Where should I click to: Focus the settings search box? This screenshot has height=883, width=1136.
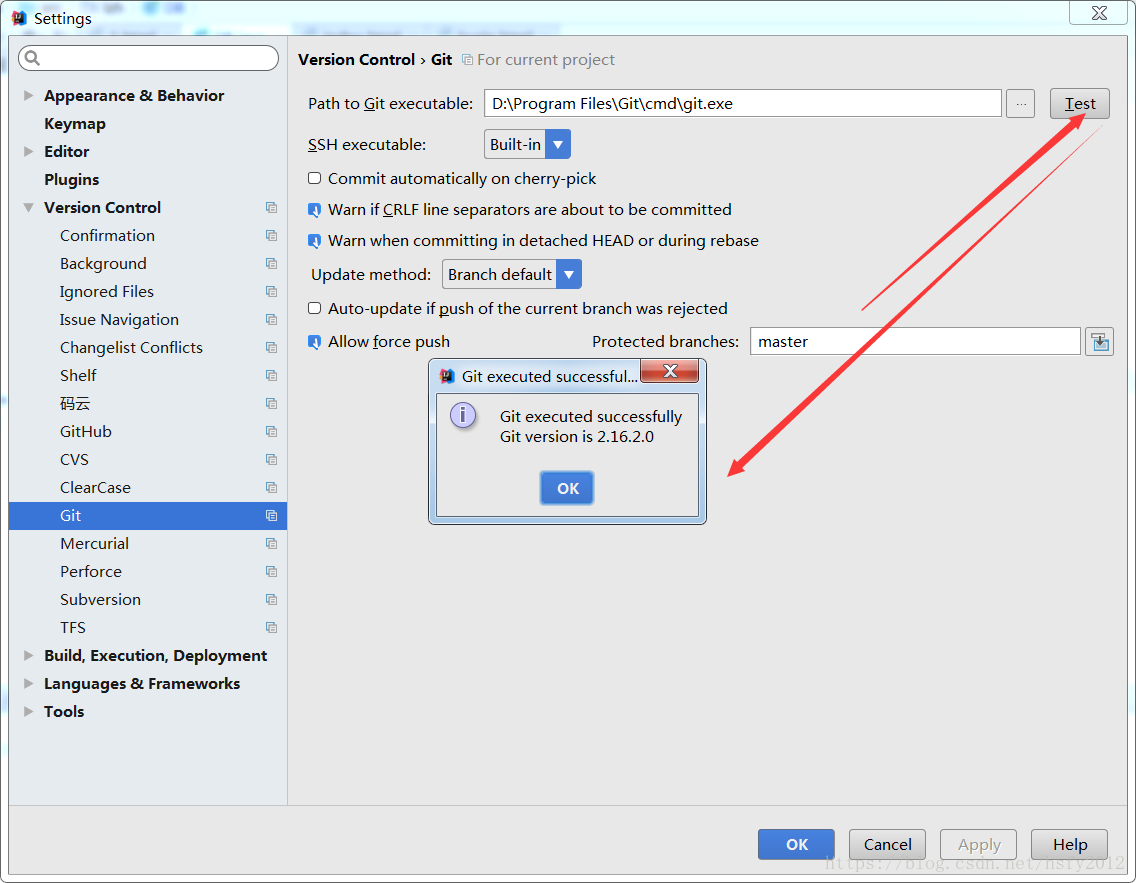tap(149, 58)
